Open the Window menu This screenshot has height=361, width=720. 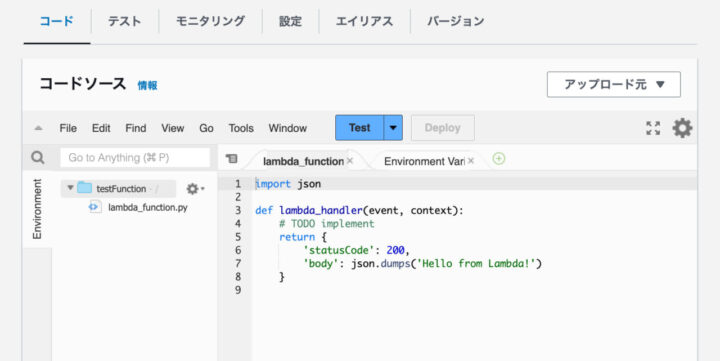287,128
